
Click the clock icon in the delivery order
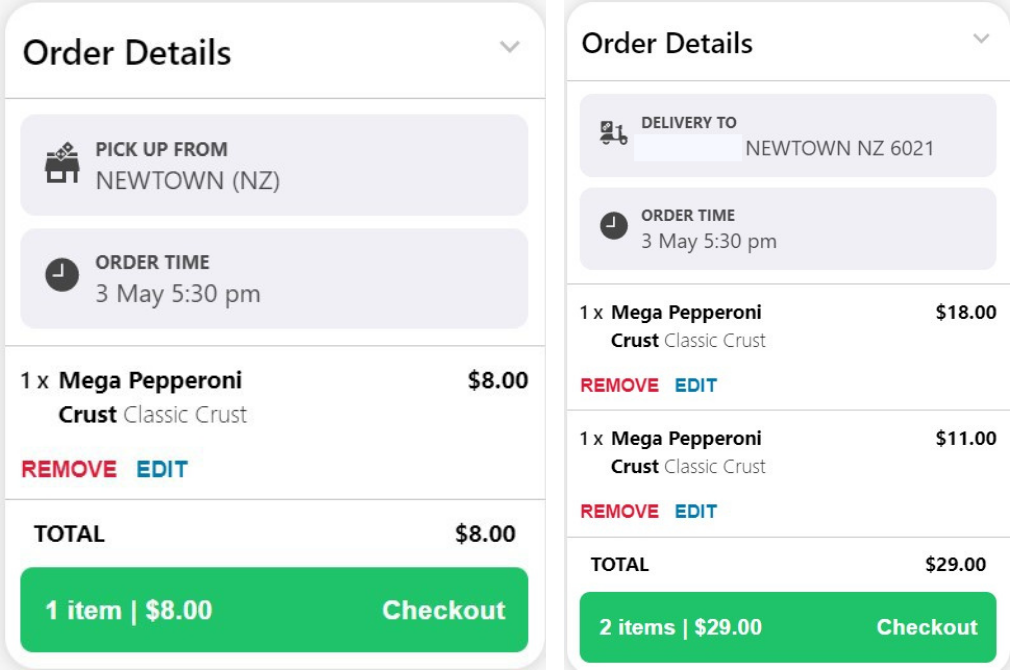(x=613, y=227)
